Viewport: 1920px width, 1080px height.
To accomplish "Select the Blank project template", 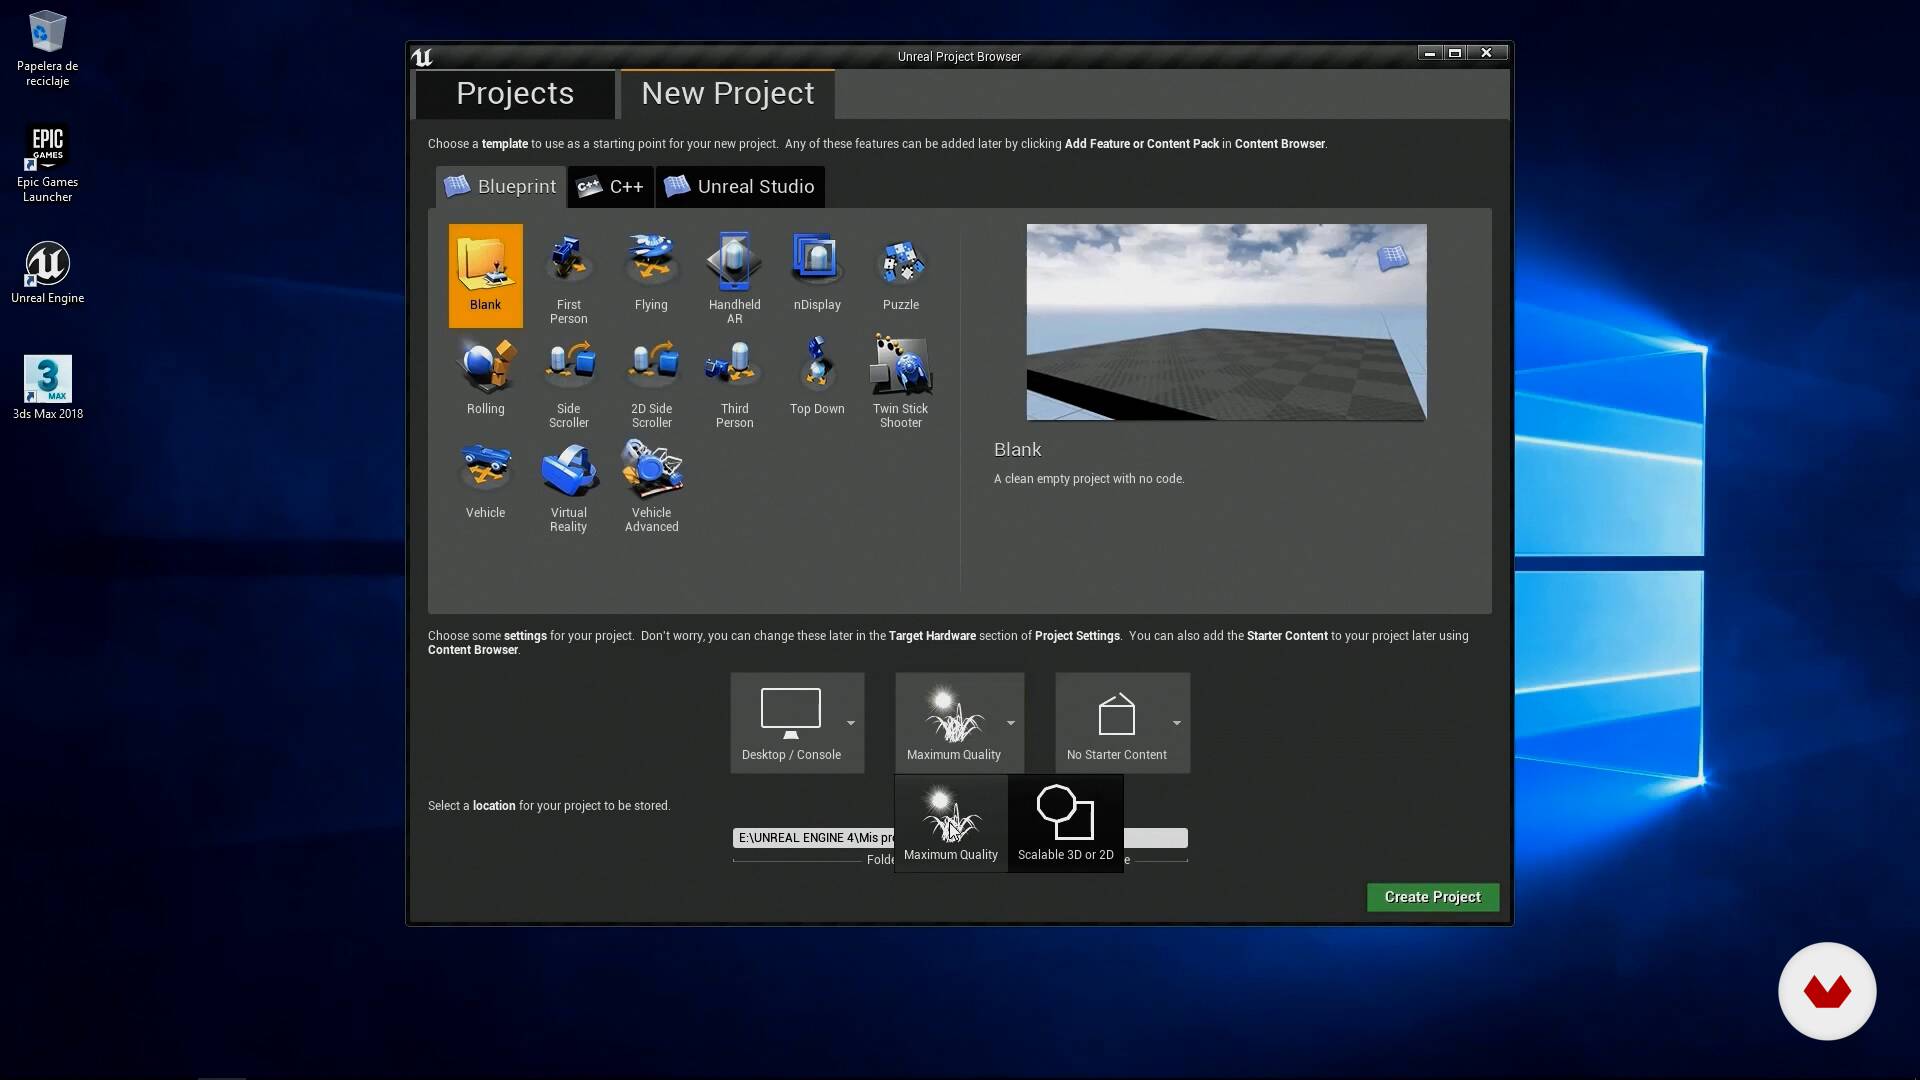I will 485,275.
